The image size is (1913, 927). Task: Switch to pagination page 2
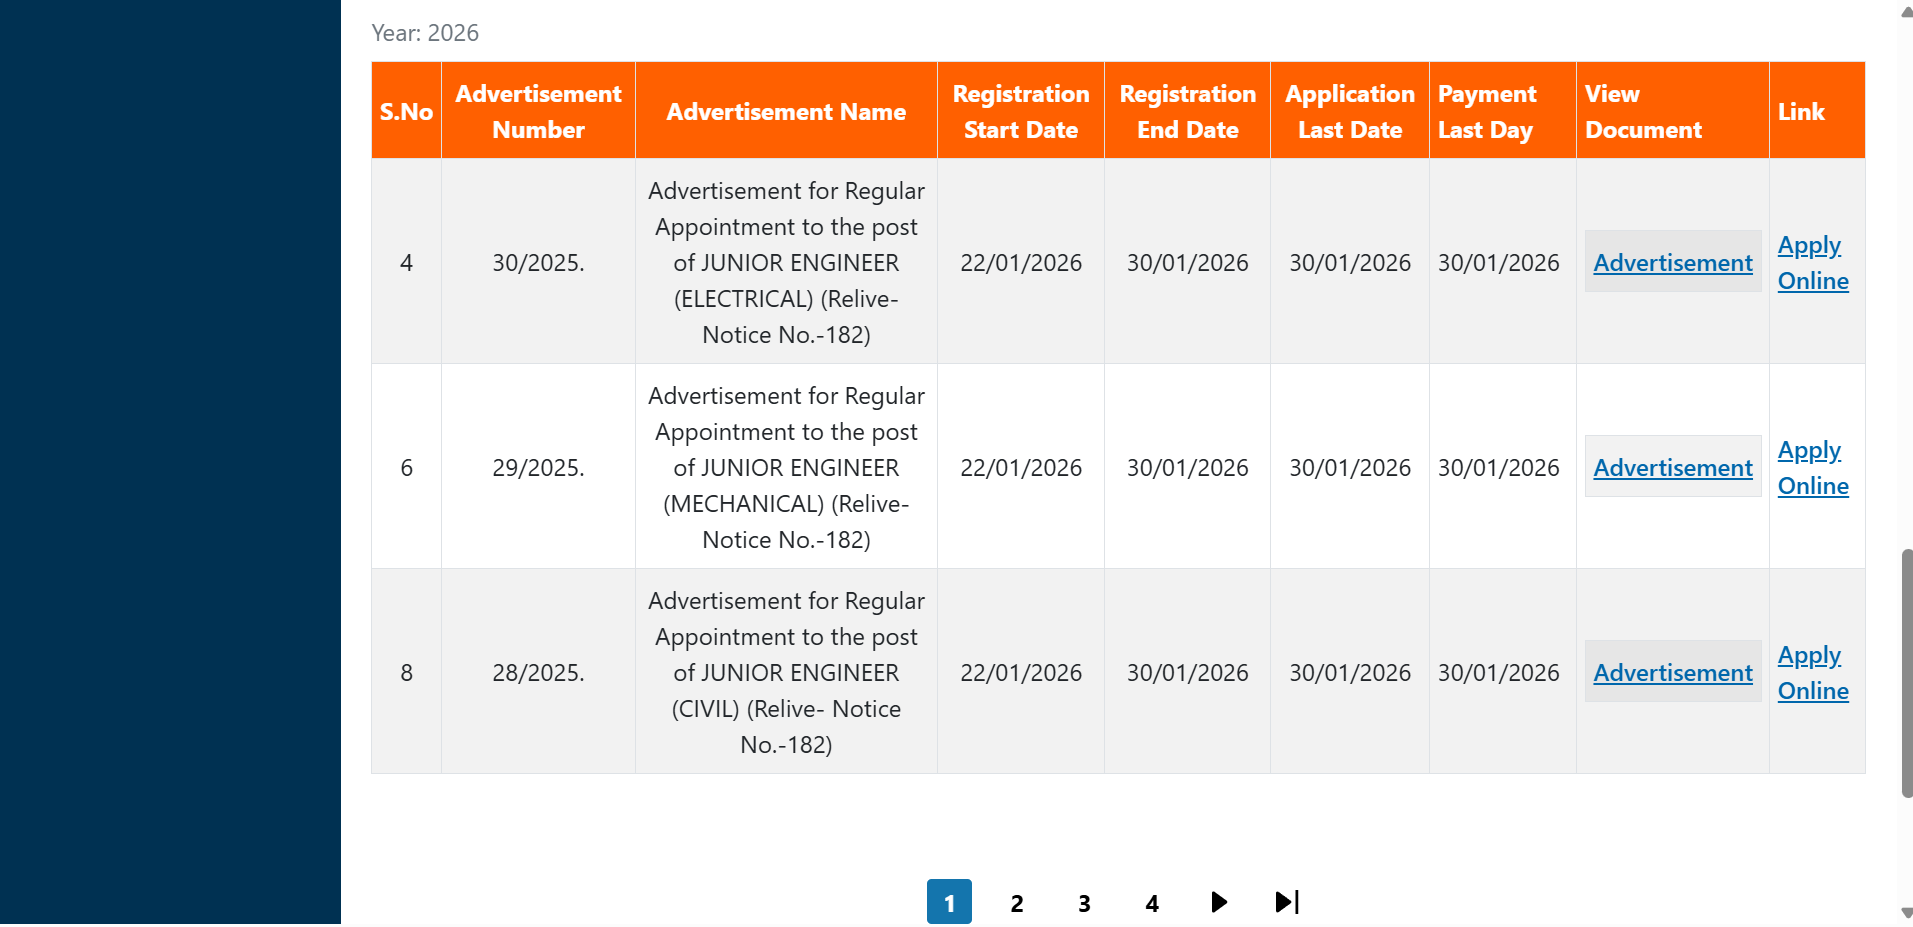[x=1016, y=901]
